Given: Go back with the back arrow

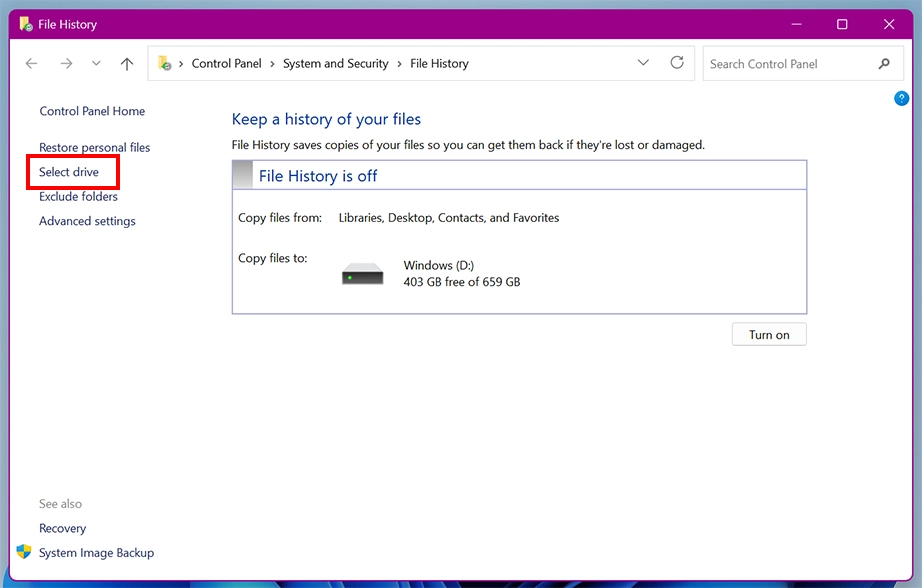Looking at the screenshot, I should pos(32,64).
